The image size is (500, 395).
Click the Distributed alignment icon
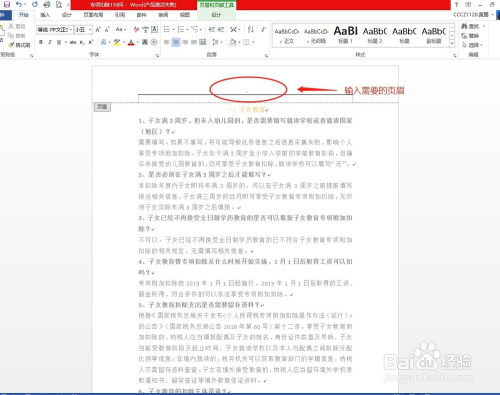(203, 42)
